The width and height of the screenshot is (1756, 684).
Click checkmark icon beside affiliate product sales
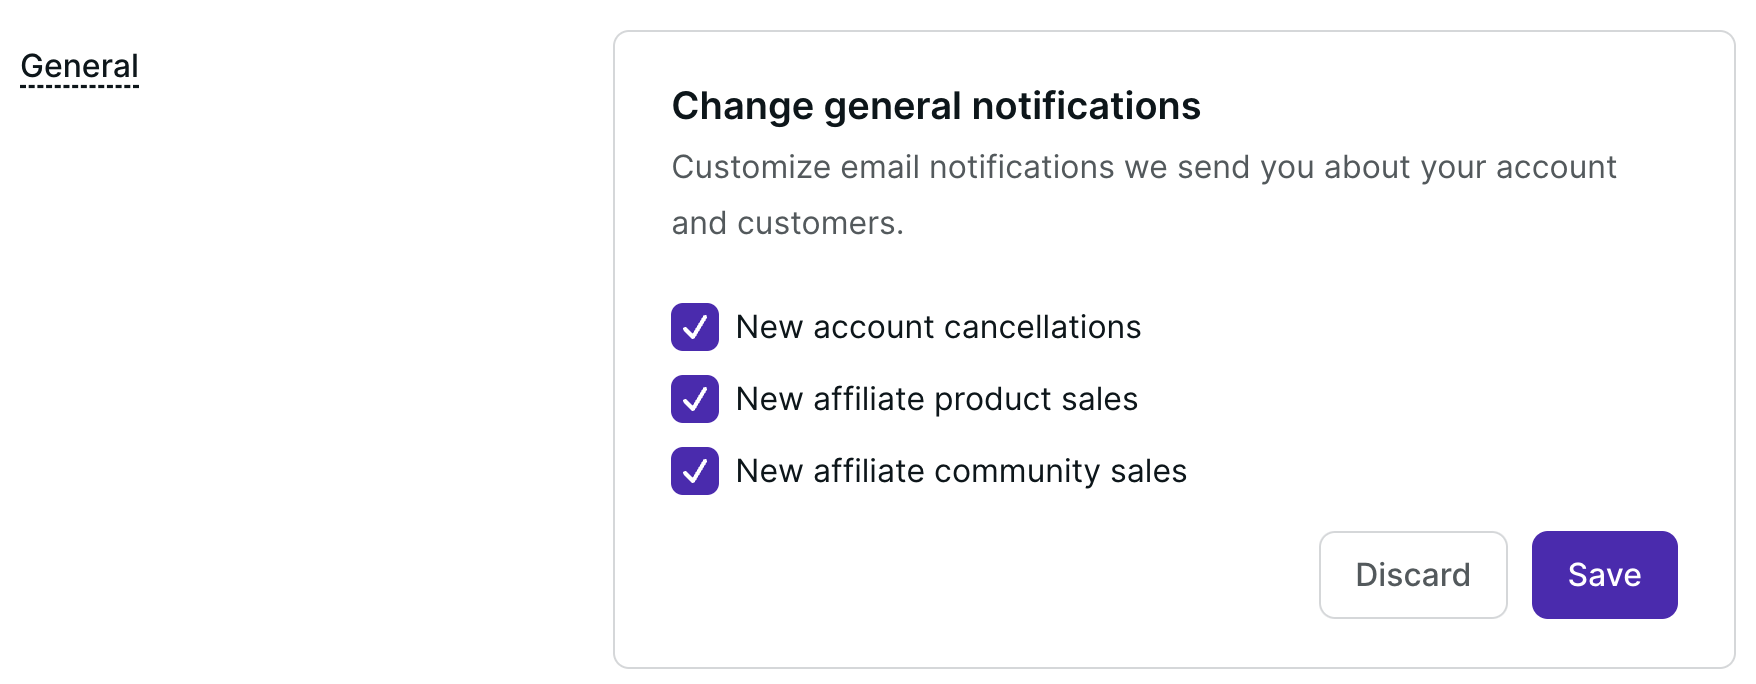click(695, 399)
